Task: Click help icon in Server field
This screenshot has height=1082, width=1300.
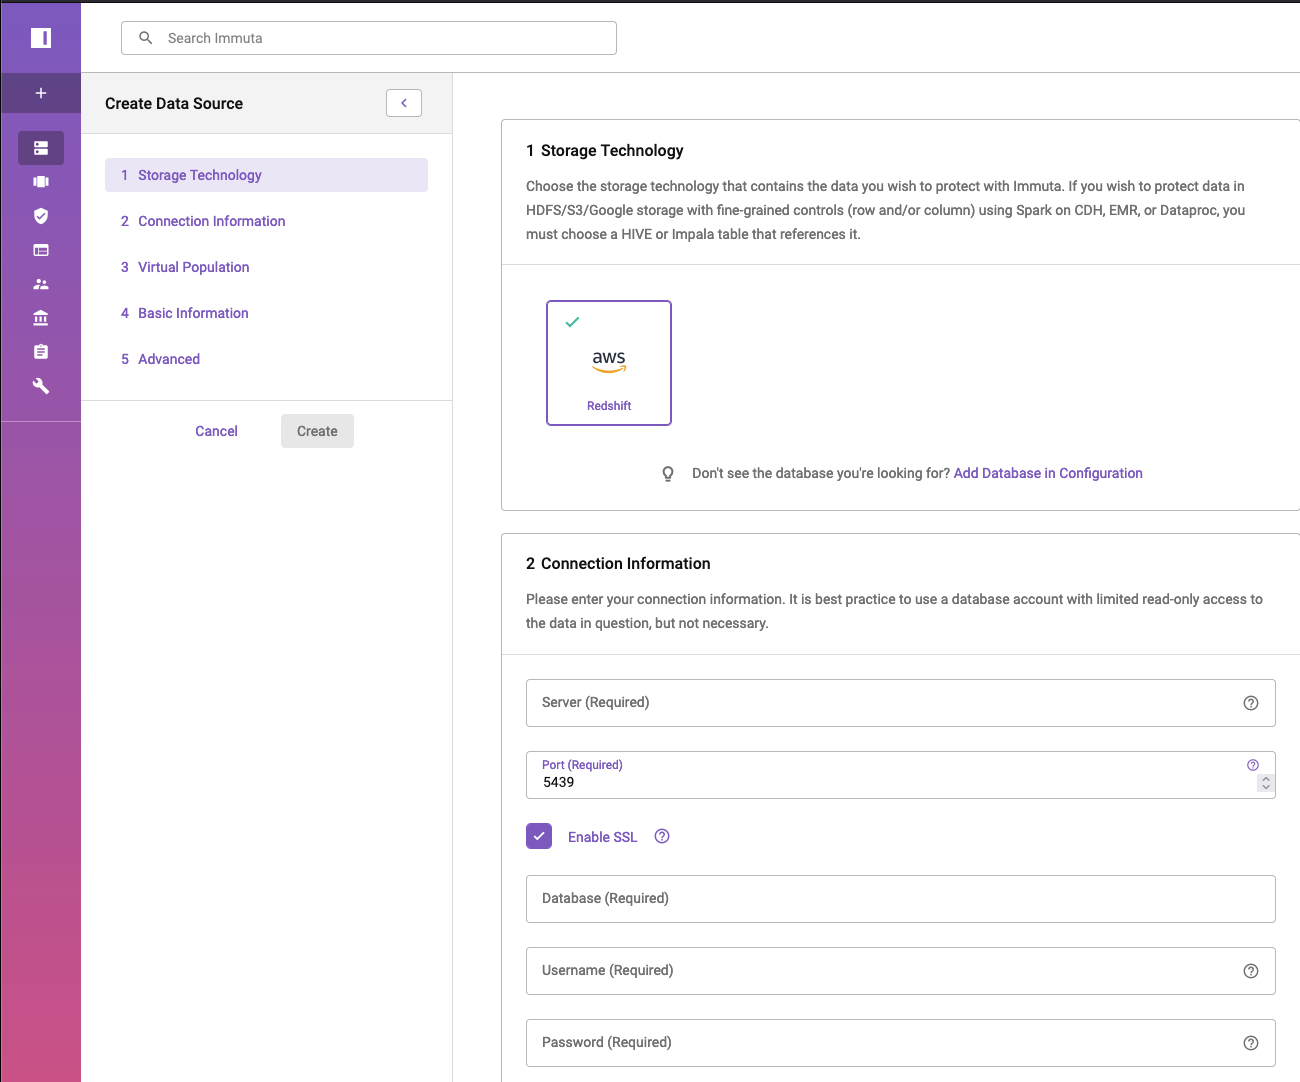Action: point(1250,703)
